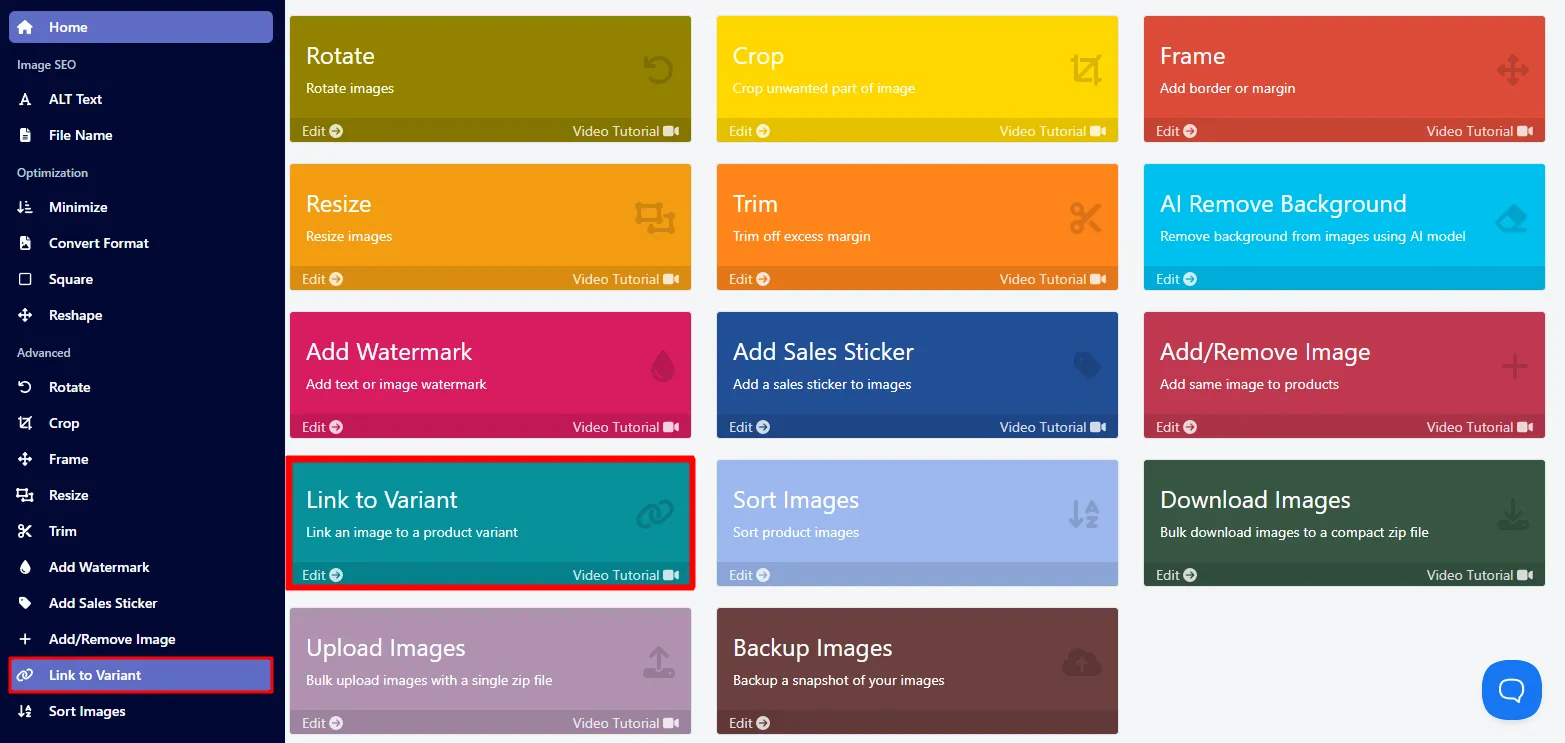This screenshot has height=743, width=1565.
Task: Click Edit on the Download Images card
Action: [x=1176, y=575]
